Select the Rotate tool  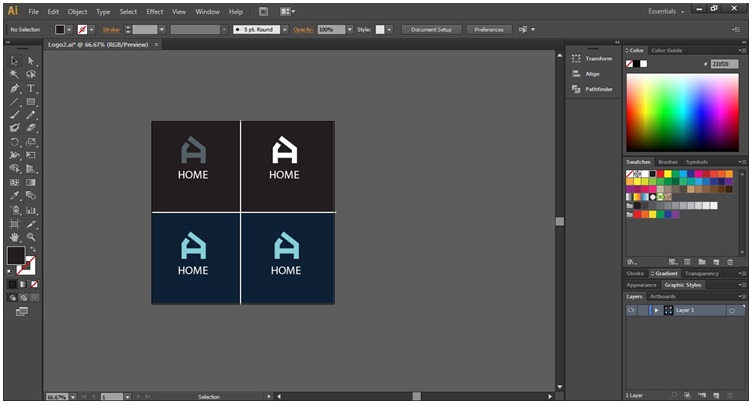[15, 142]
